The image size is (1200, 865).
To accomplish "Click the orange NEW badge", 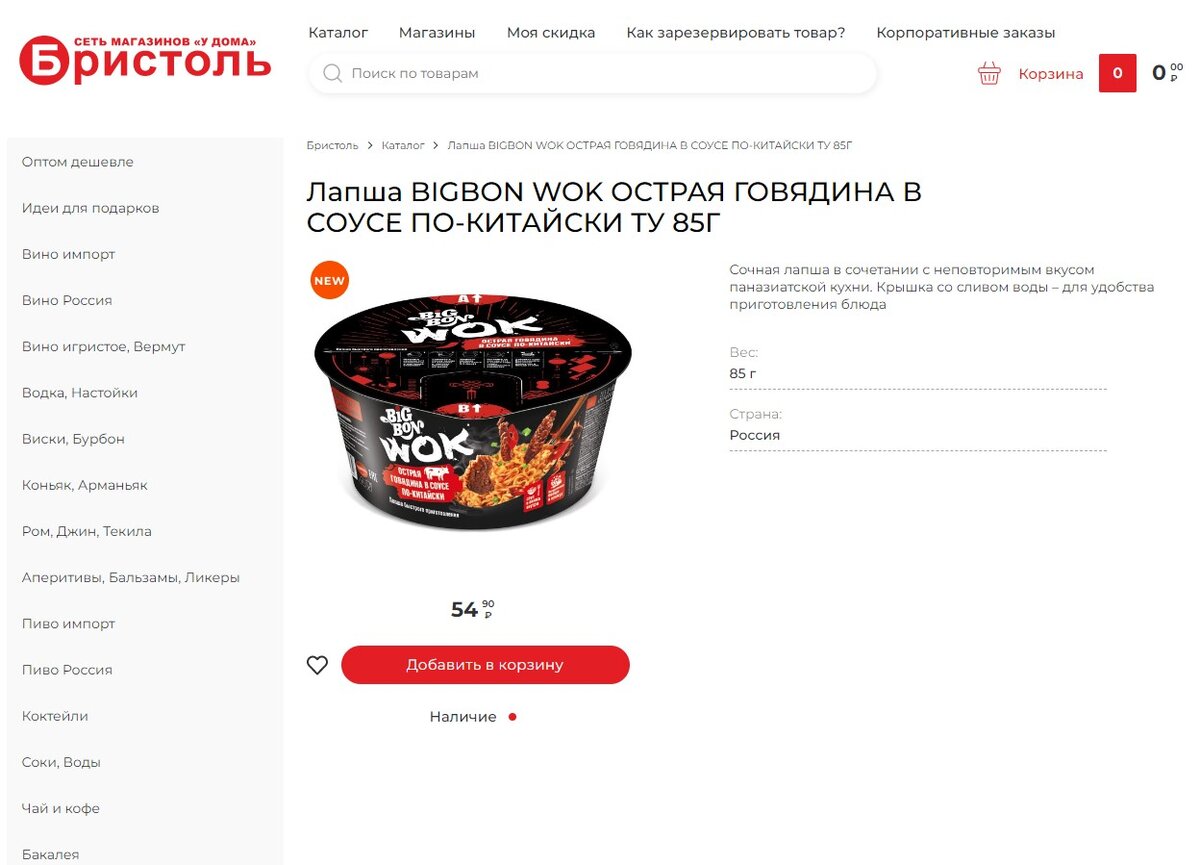I will [x=329, y=281].
